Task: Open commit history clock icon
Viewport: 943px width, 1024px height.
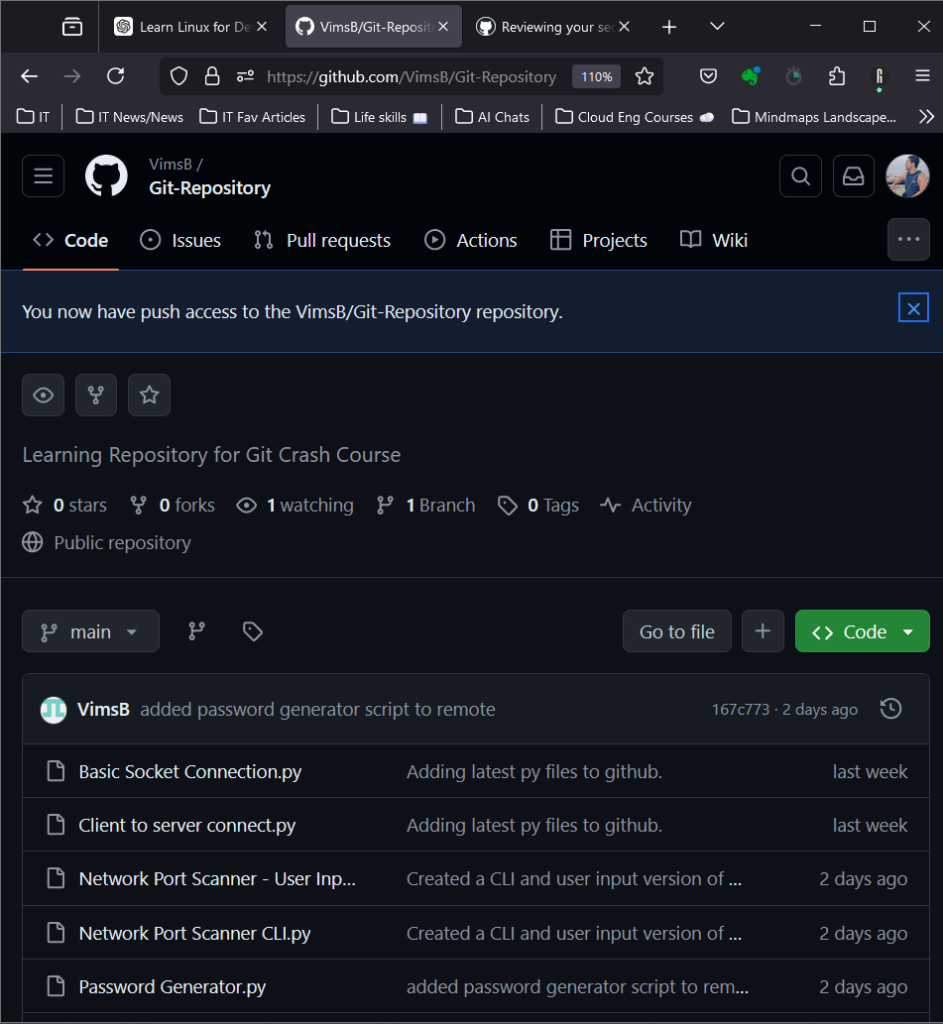Action: pyautogui.click(x=891, y=709)
